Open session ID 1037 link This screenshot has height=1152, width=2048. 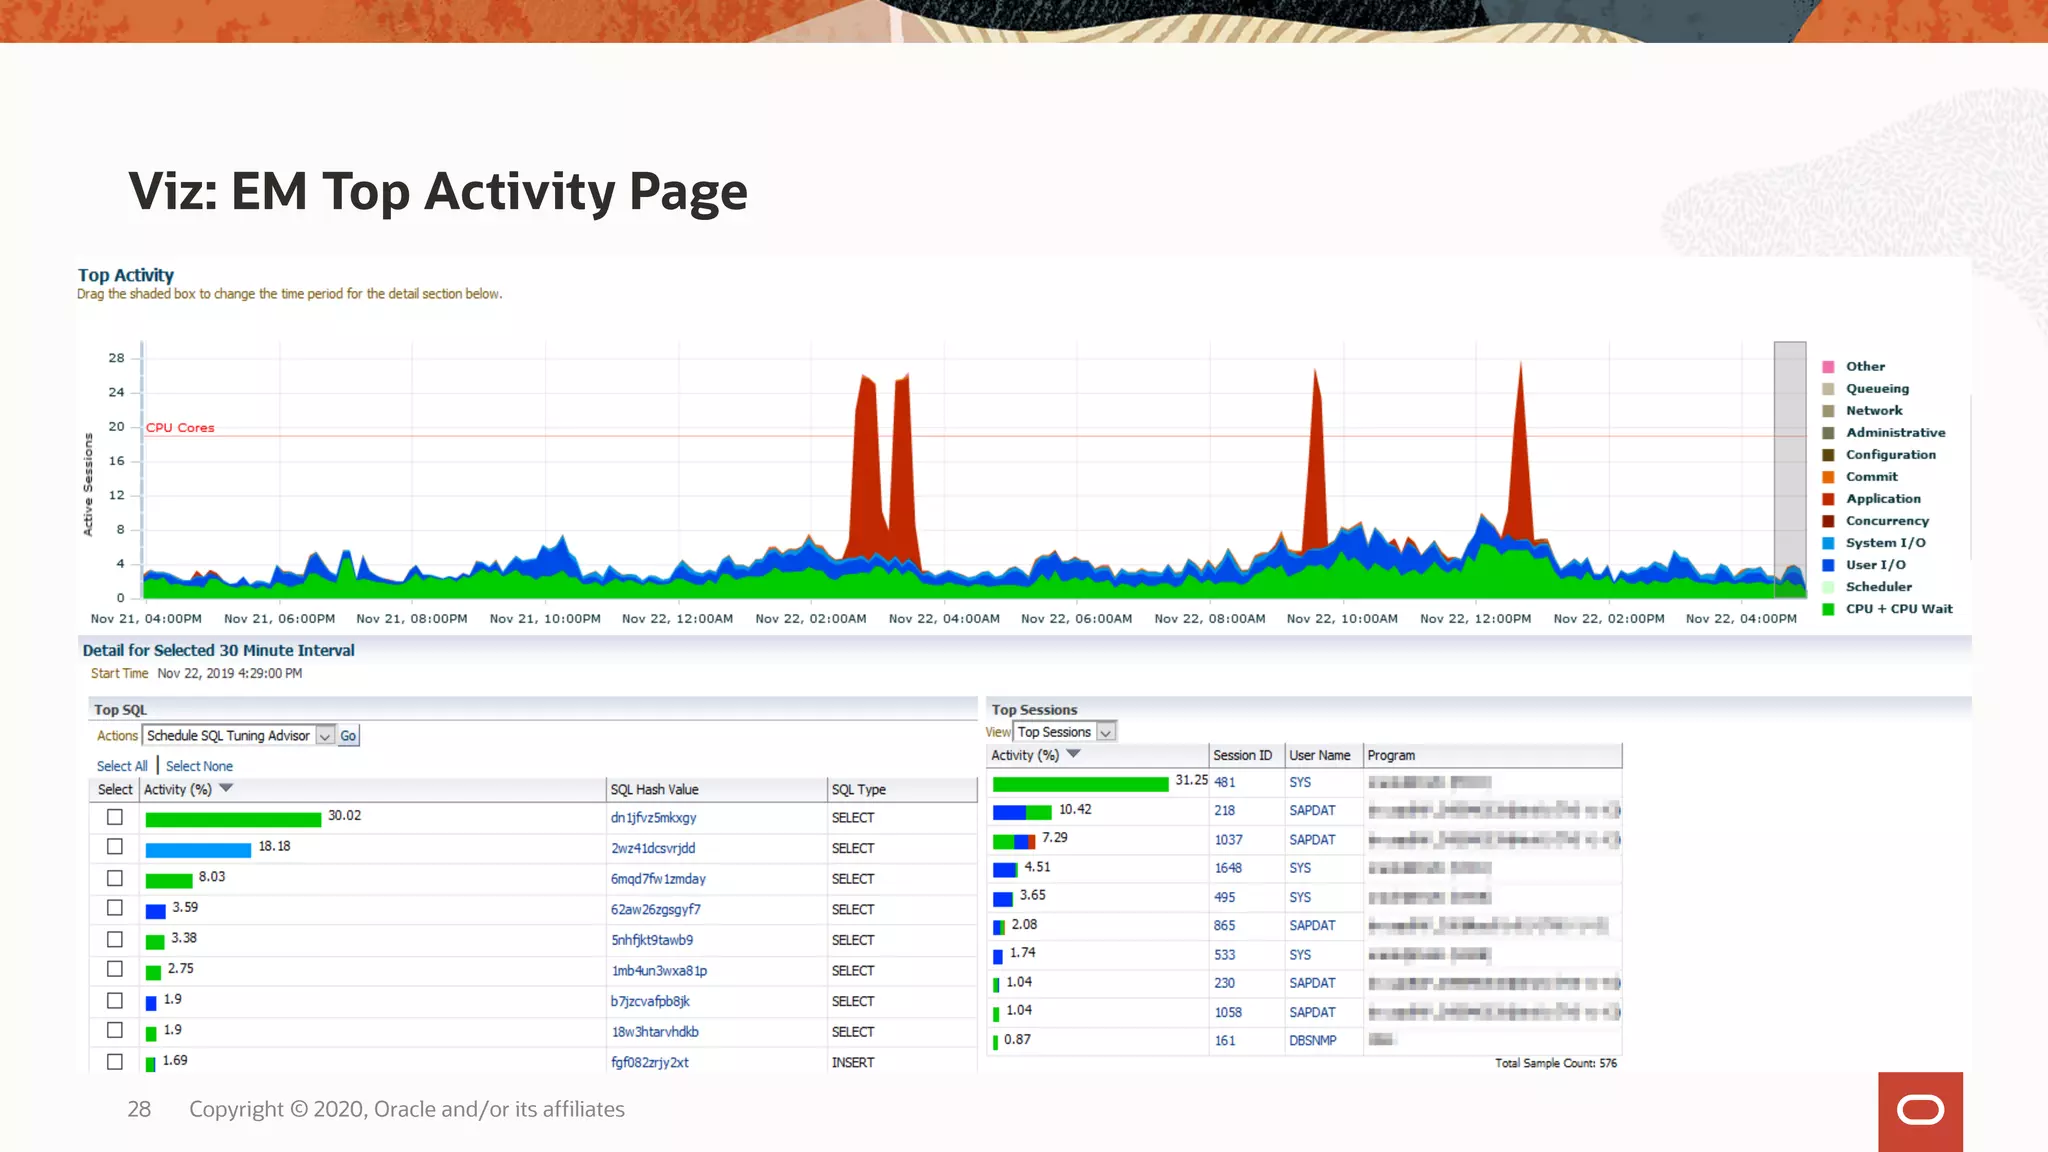tap(1229, 840)
